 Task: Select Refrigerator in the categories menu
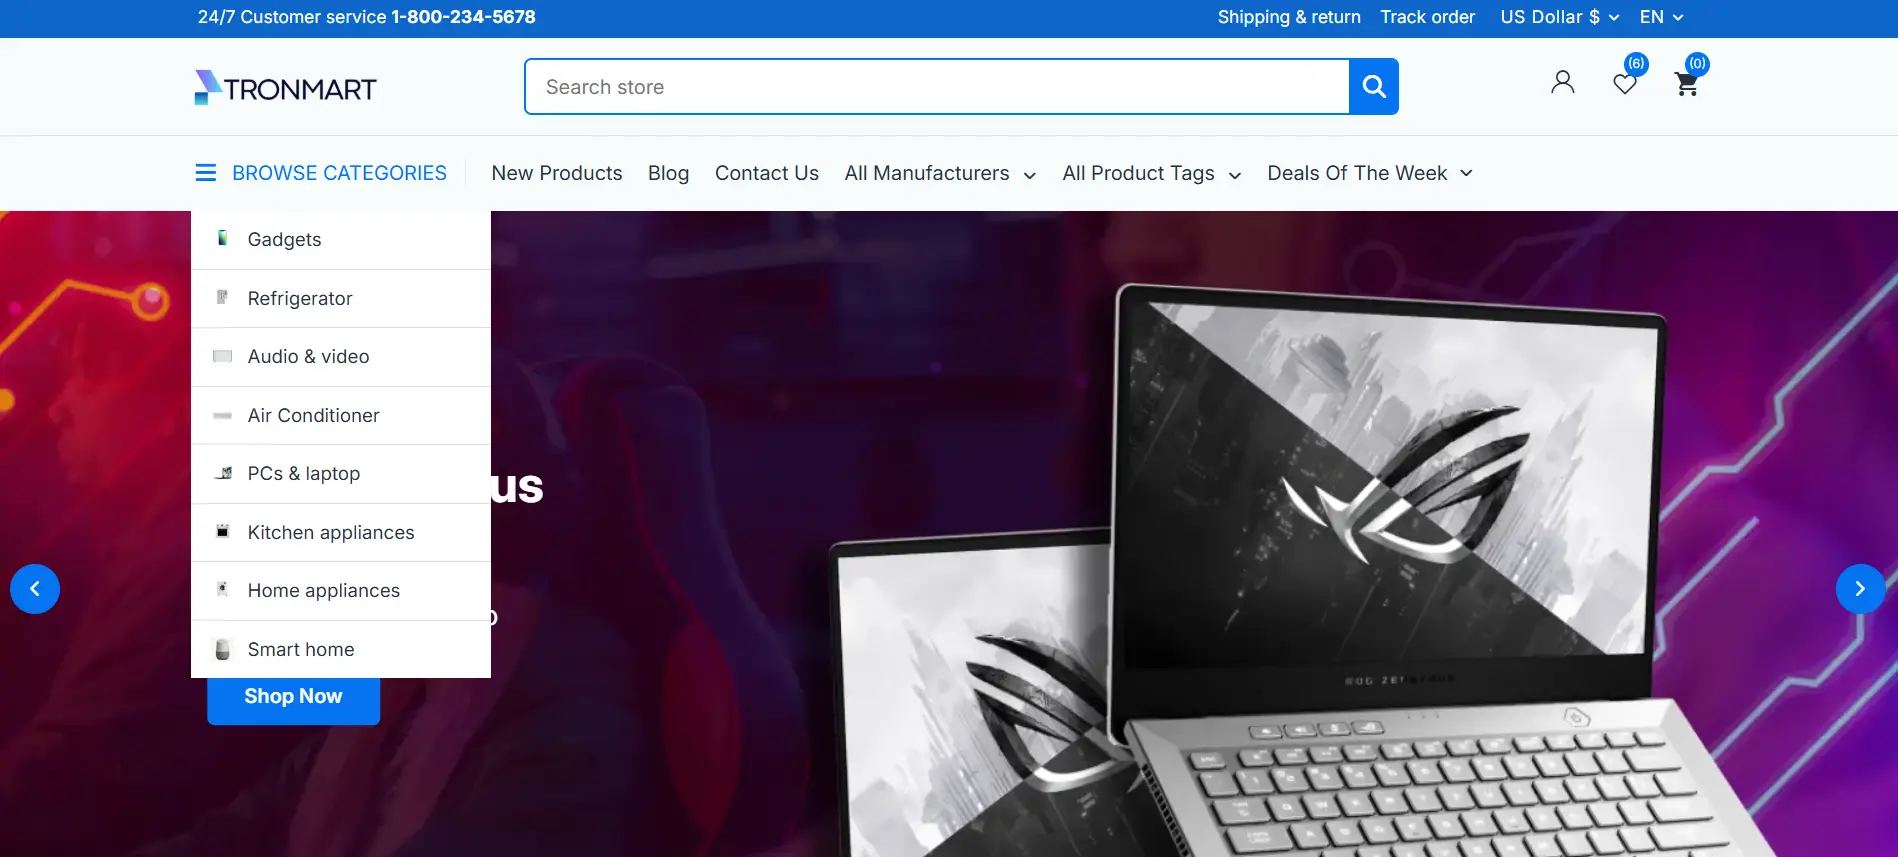pyautogui.click(x=341, y=298)
